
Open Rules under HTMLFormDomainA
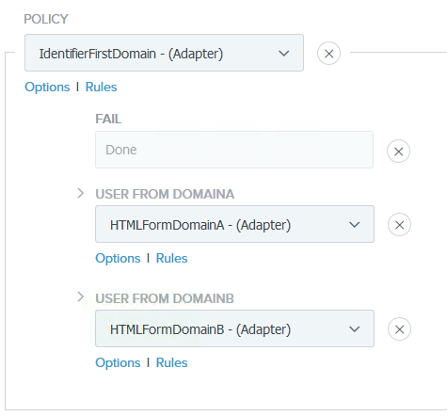pyautogui.click(x=172, y=258)
